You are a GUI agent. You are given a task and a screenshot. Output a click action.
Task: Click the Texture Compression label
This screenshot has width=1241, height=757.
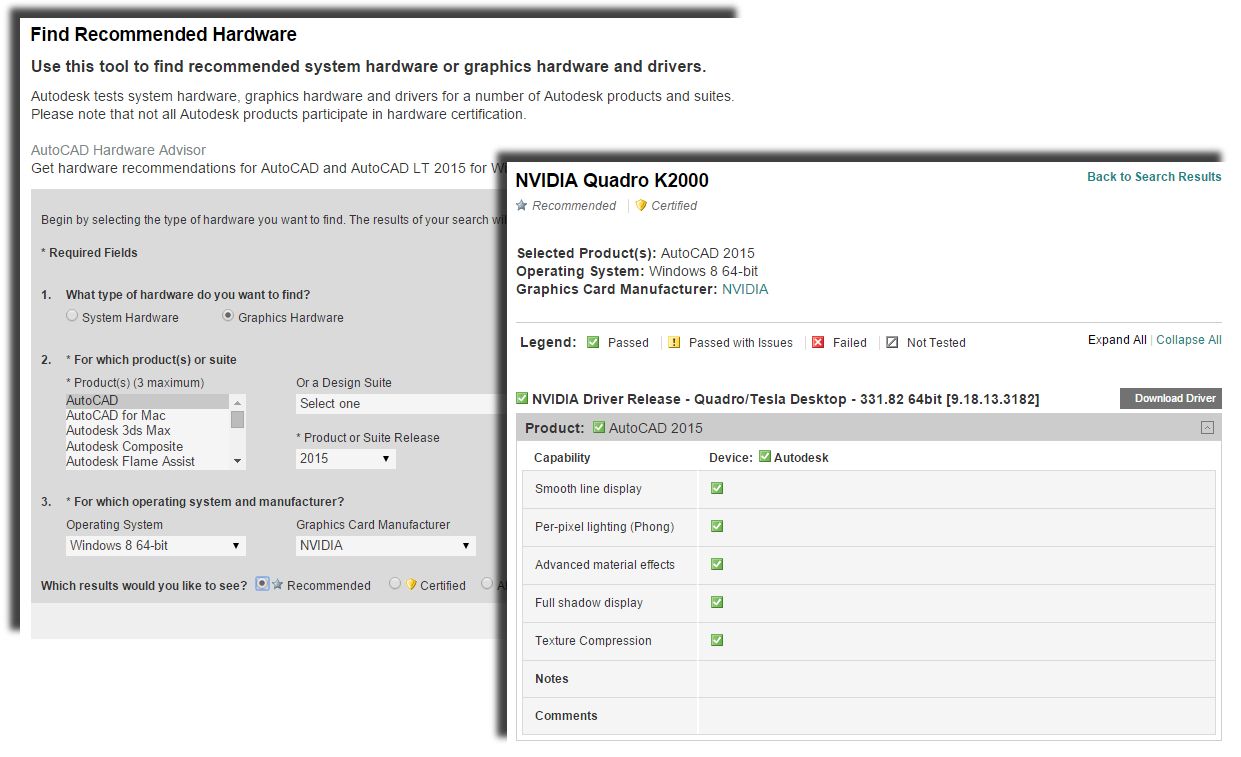[x=593, y=641]
